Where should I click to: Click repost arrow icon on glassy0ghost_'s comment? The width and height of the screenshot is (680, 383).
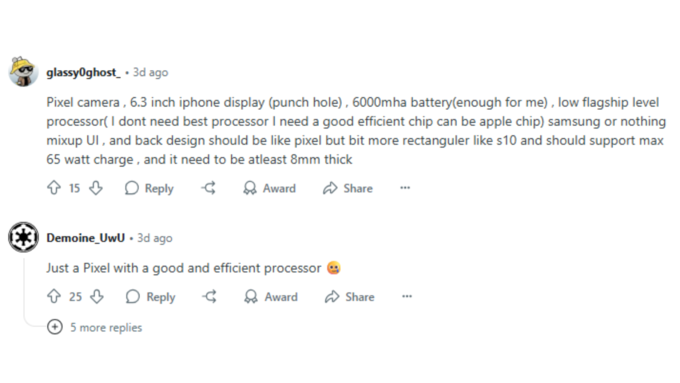point(209,188)
